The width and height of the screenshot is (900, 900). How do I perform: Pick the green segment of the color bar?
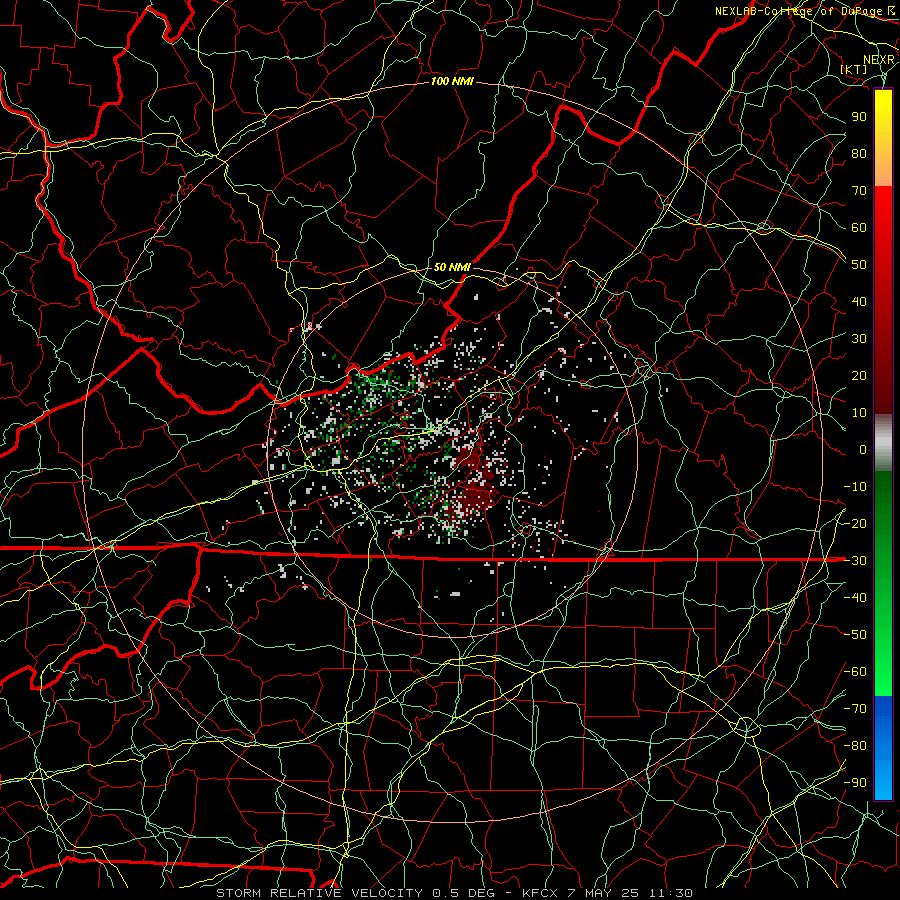[883, 583]
